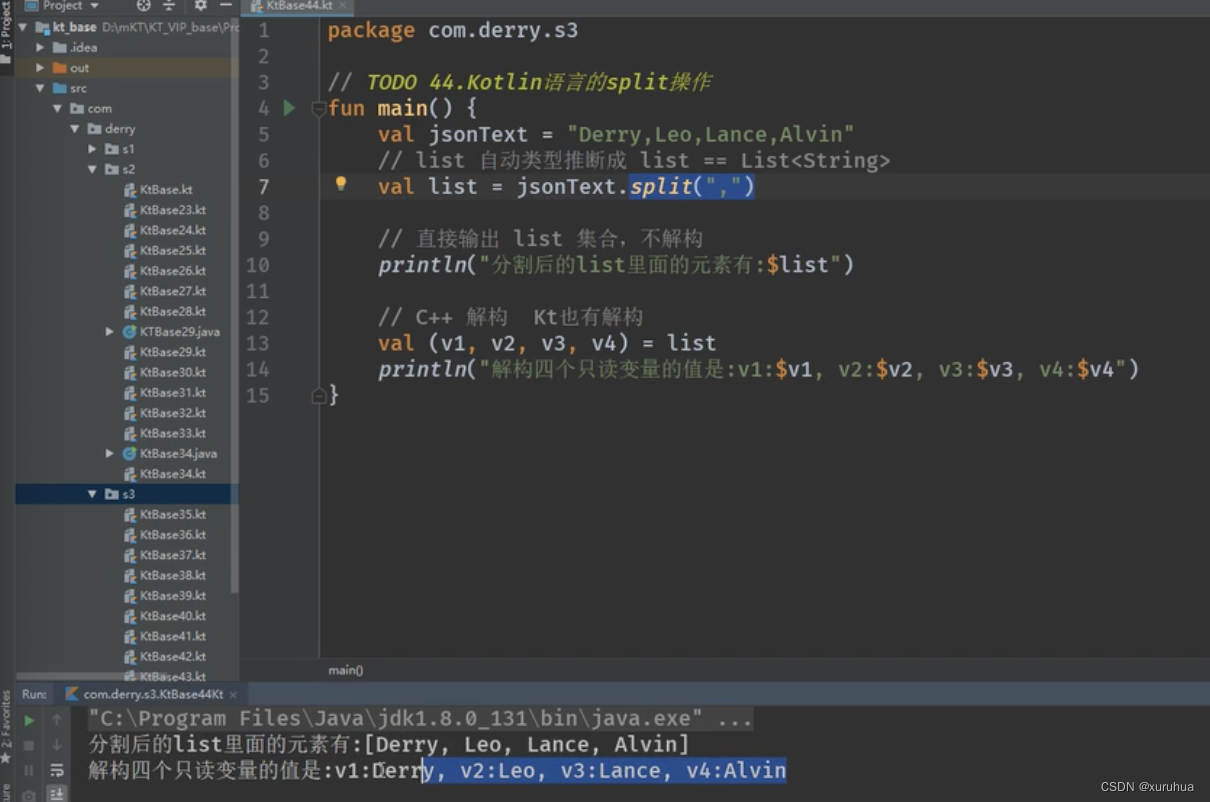The width and height of the screenshot is (1210, 802).
Task: Collapse the com package
Action: pos(58,108)
